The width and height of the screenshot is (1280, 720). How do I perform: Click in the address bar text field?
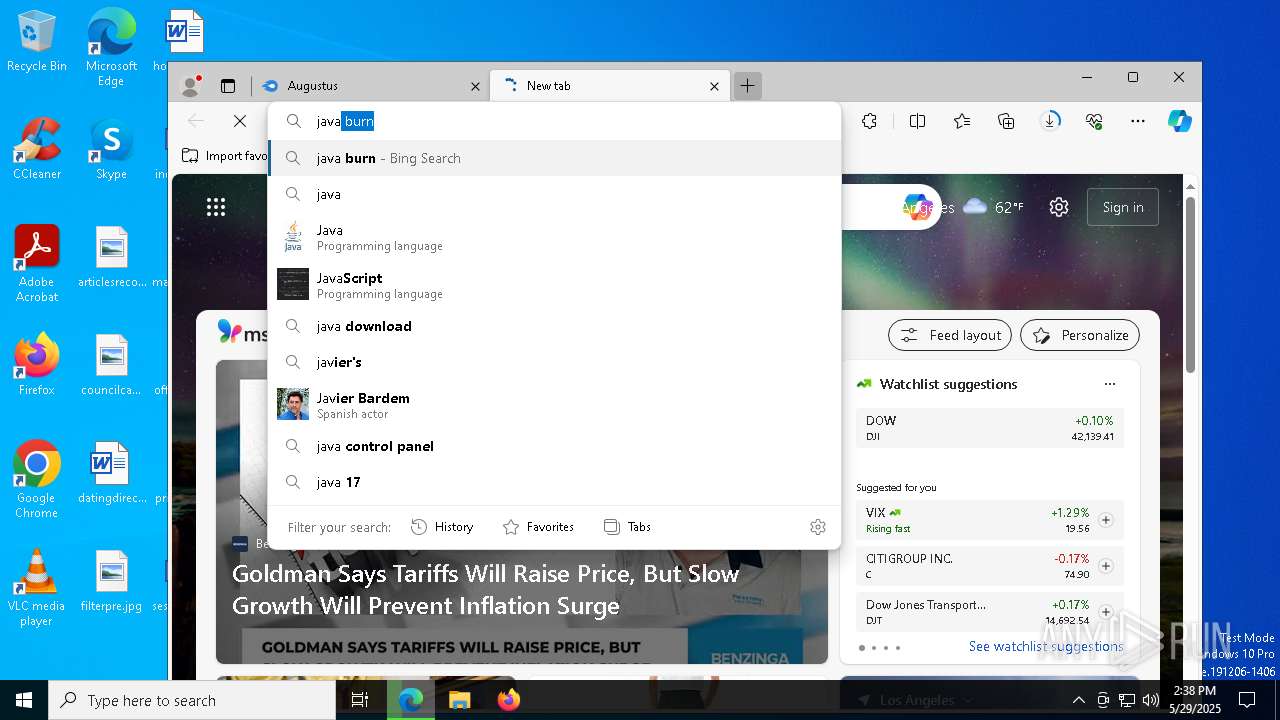[554, 121]
